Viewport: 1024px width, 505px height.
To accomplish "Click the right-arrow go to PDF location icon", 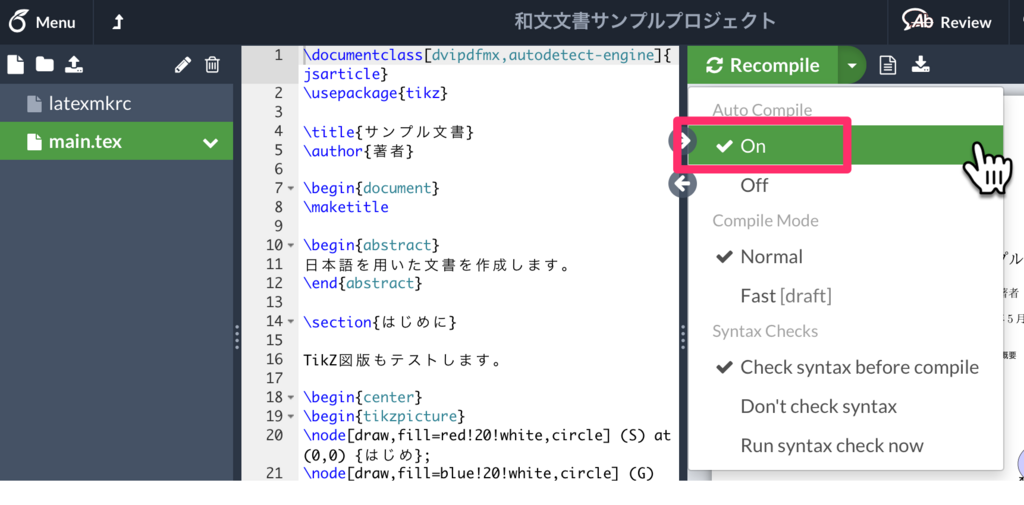I will click(x=683, y=140).
